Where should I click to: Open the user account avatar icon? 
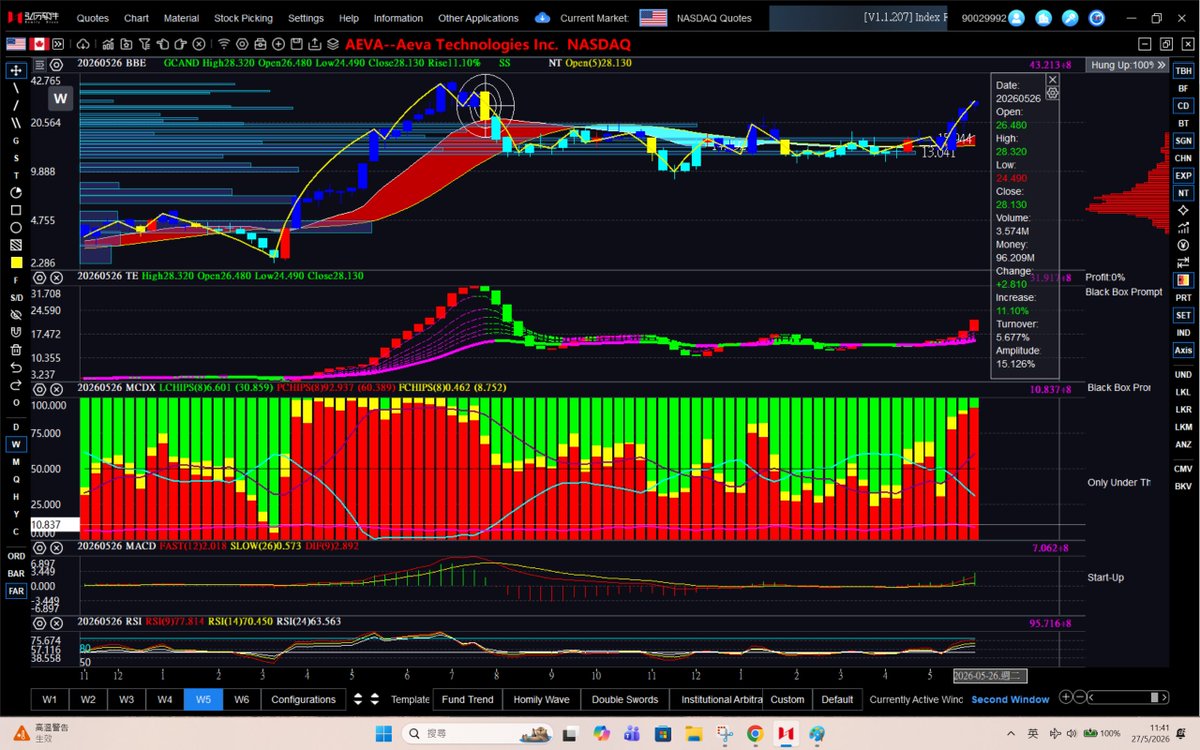click(x=1017, y=18)
